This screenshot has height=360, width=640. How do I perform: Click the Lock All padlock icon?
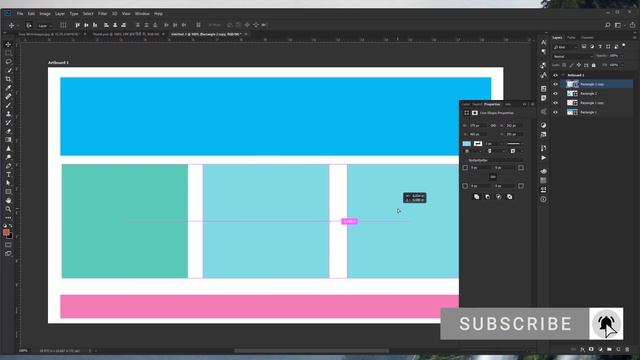[x=594, y=65]
